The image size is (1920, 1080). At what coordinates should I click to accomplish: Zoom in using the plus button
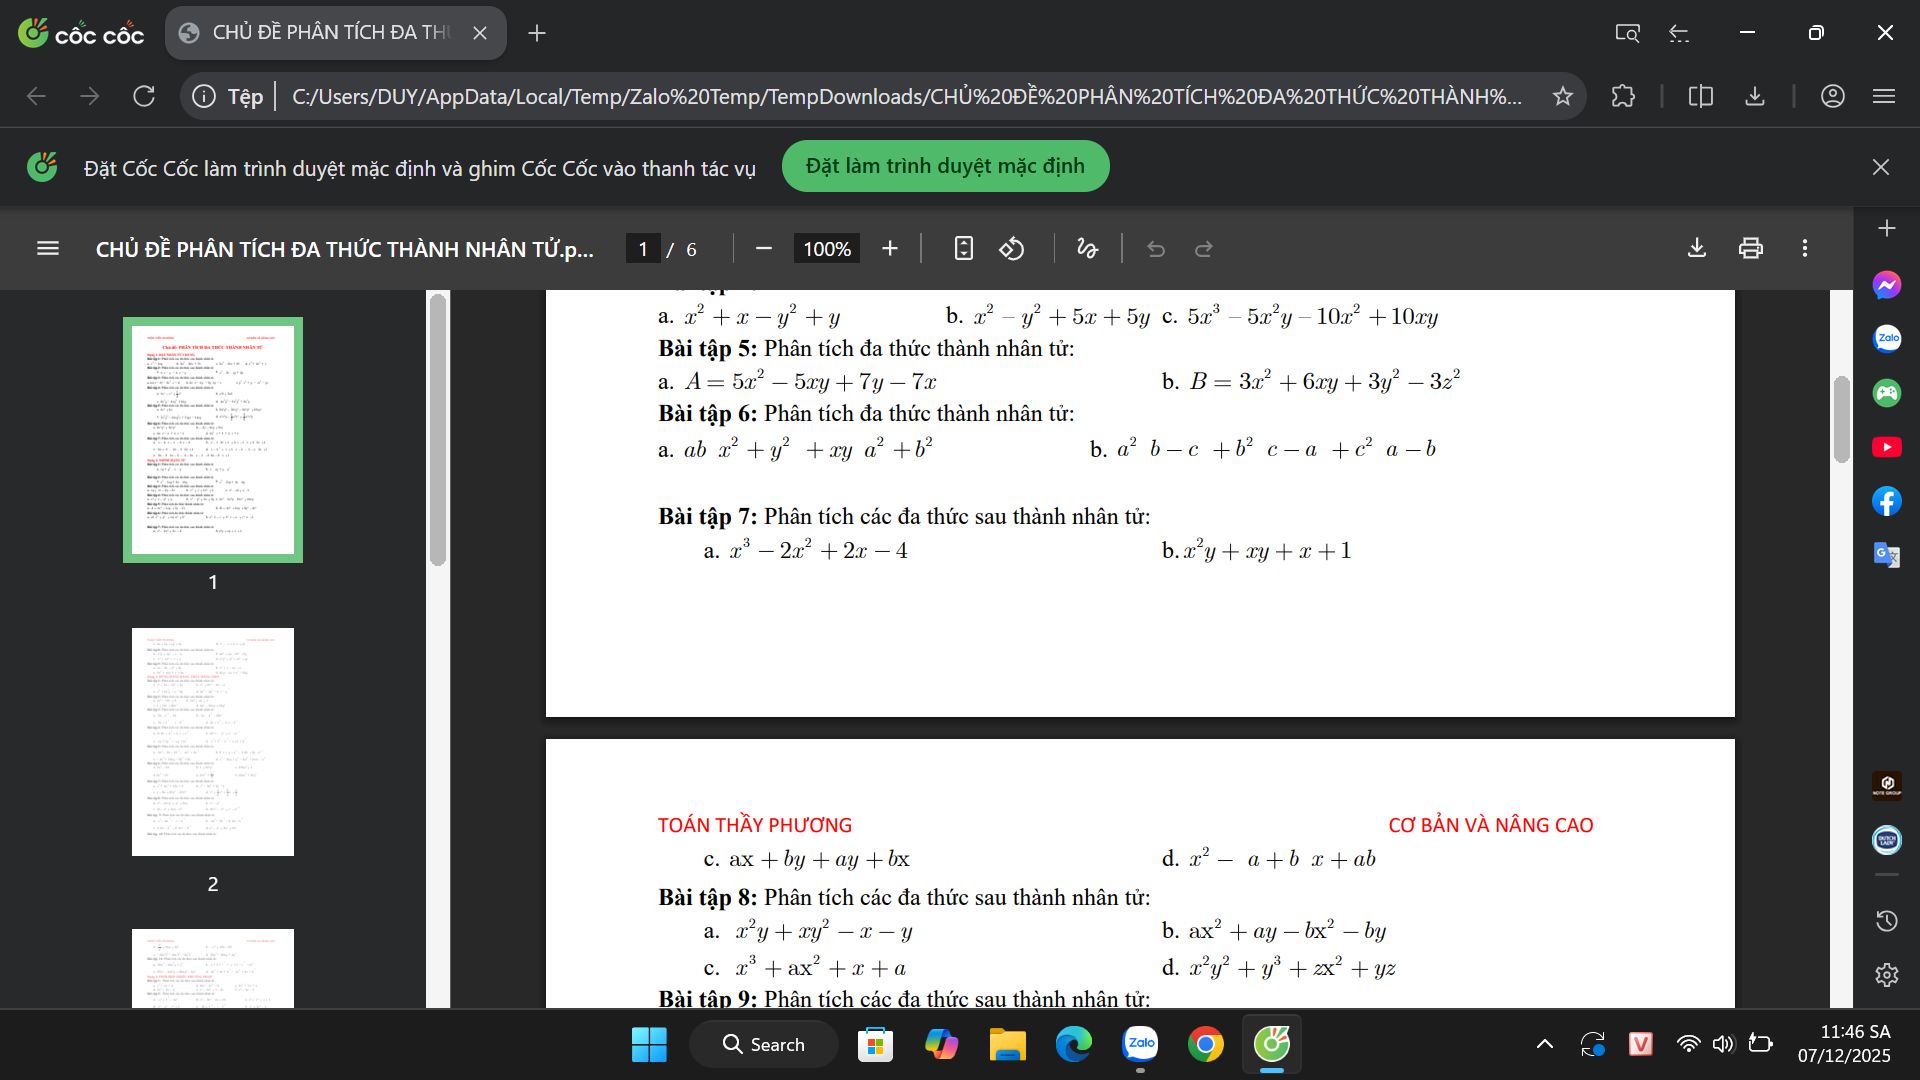pos(890,249)
